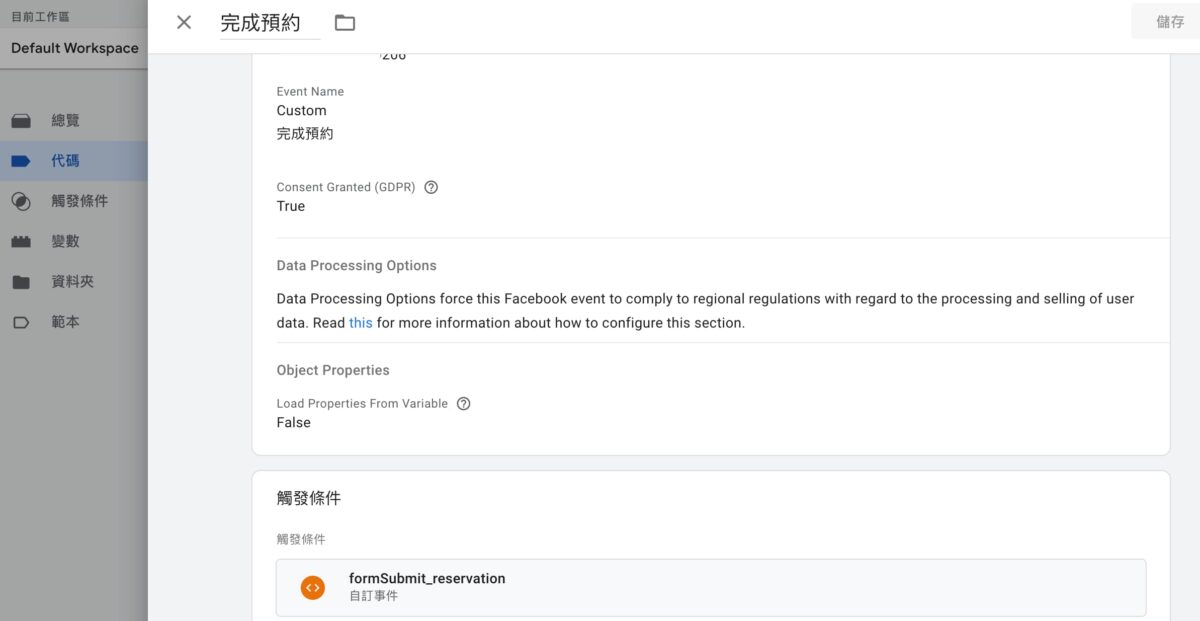Click the 觸發條件 circular icon in sidebar
Screen dimensions: 1200x621
point(21,201)
